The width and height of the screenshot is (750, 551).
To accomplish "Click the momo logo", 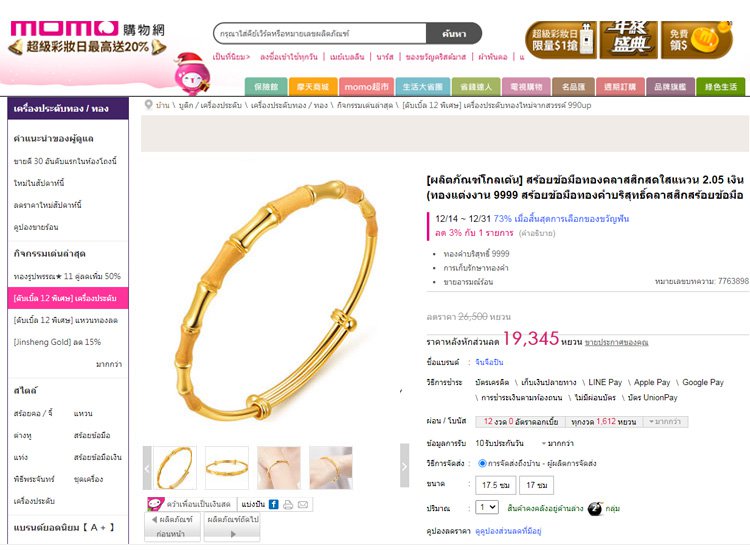I will point(64,28).
